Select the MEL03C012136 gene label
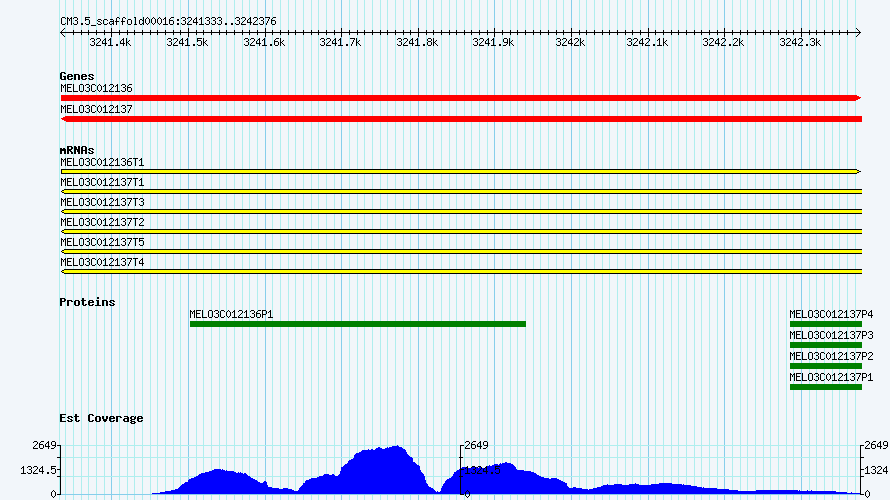 pyautogui.click(x=96, y=89)
